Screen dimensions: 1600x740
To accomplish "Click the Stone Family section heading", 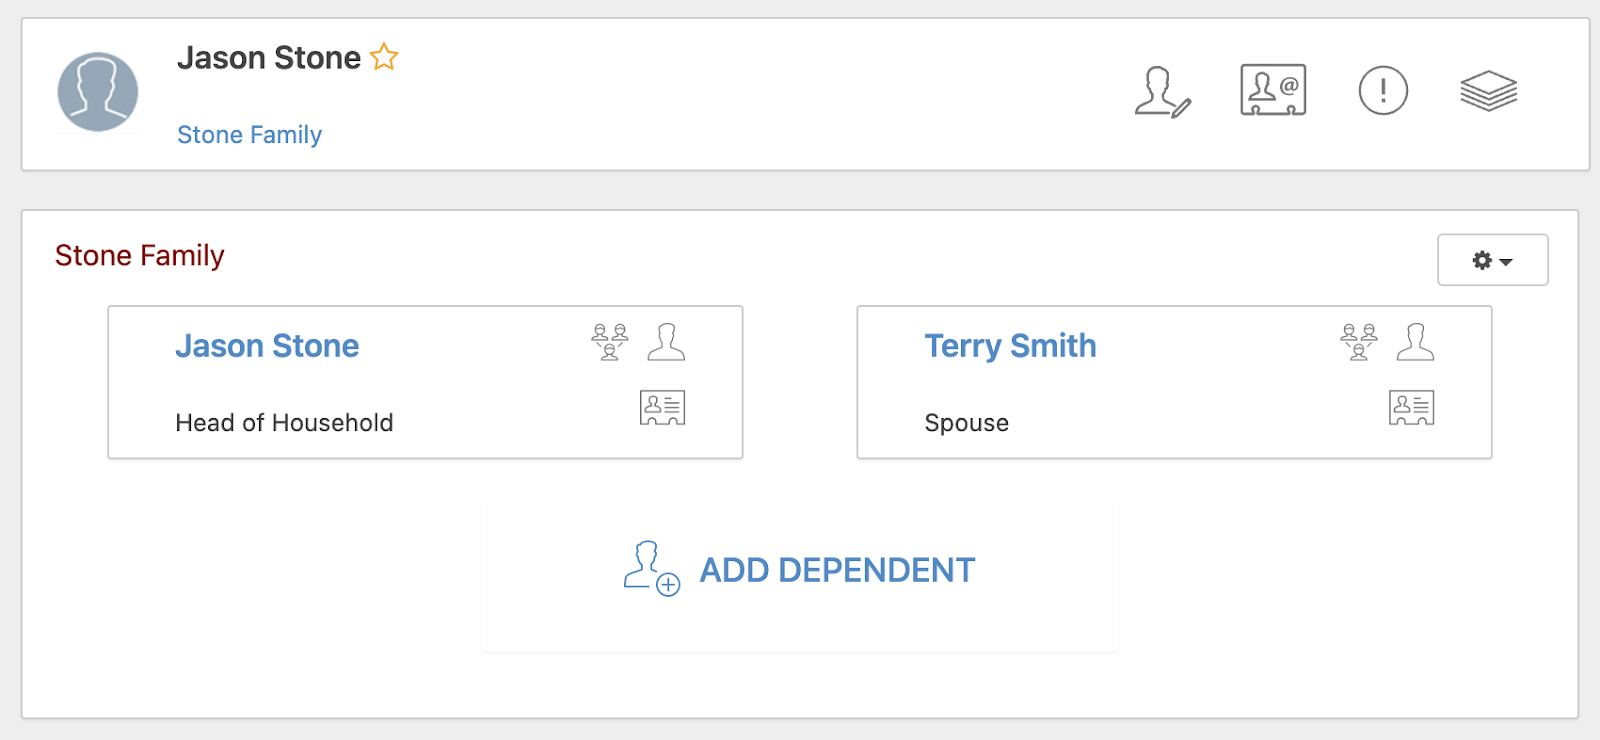I will pos(140,256).
